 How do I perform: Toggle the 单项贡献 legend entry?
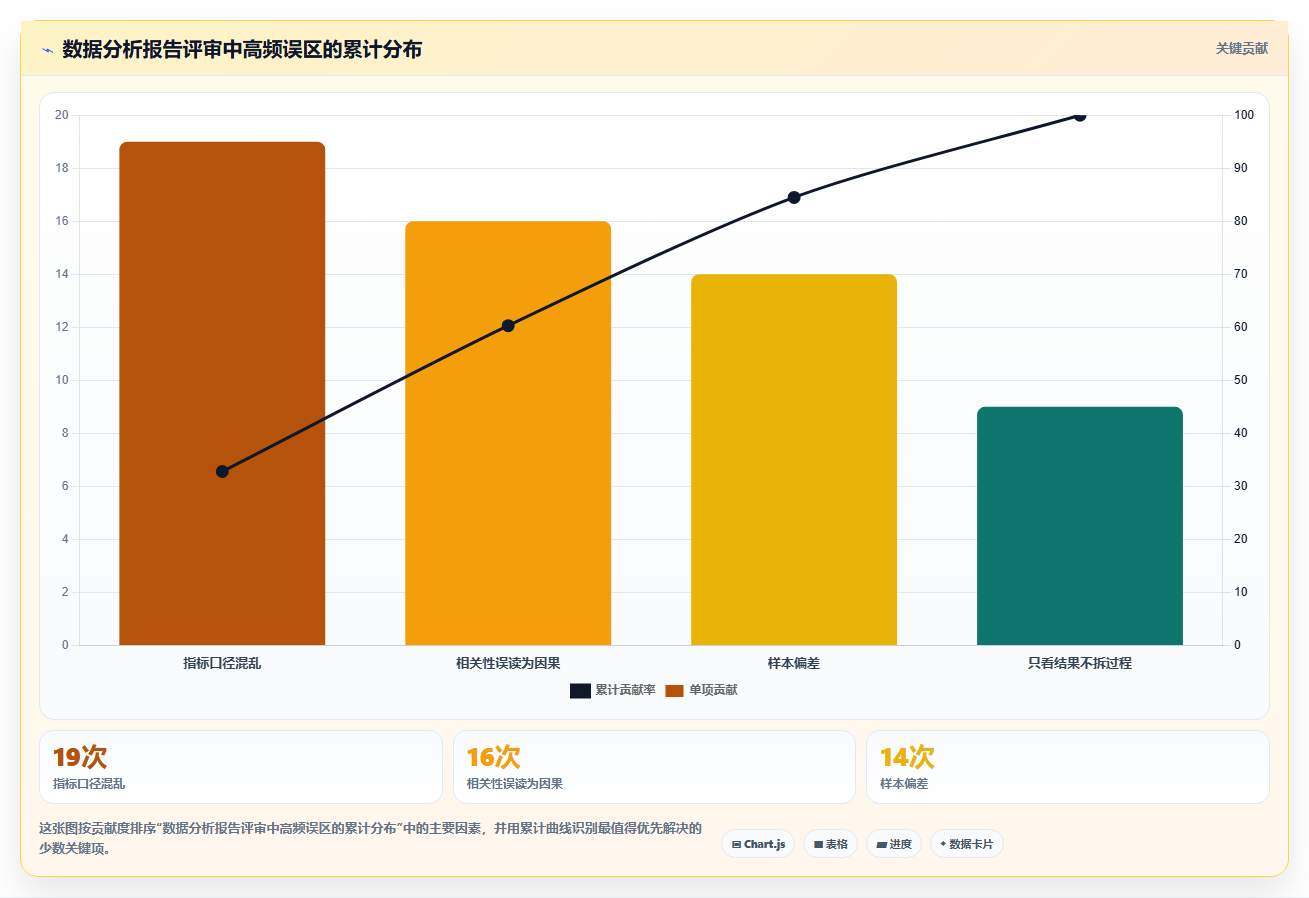click(x=701, y=690)
